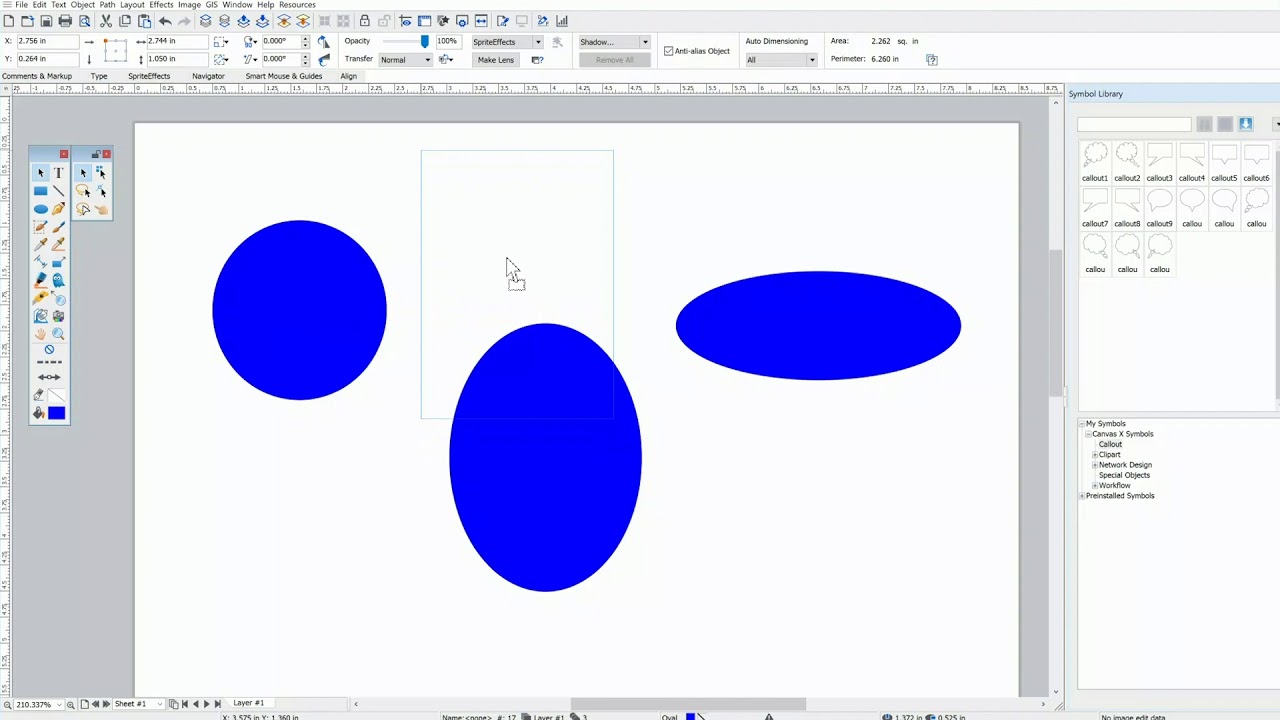Toggle the lock icon on the small palette

tap(95, 155)
